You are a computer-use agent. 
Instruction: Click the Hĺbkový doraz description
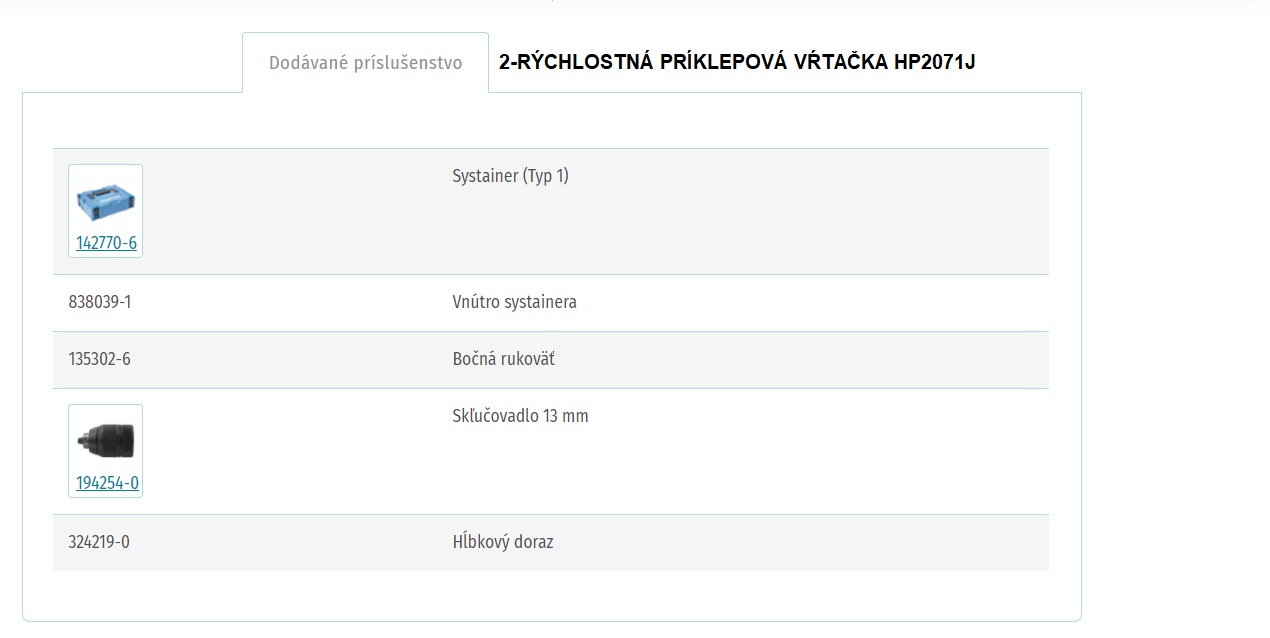[503, 542]
